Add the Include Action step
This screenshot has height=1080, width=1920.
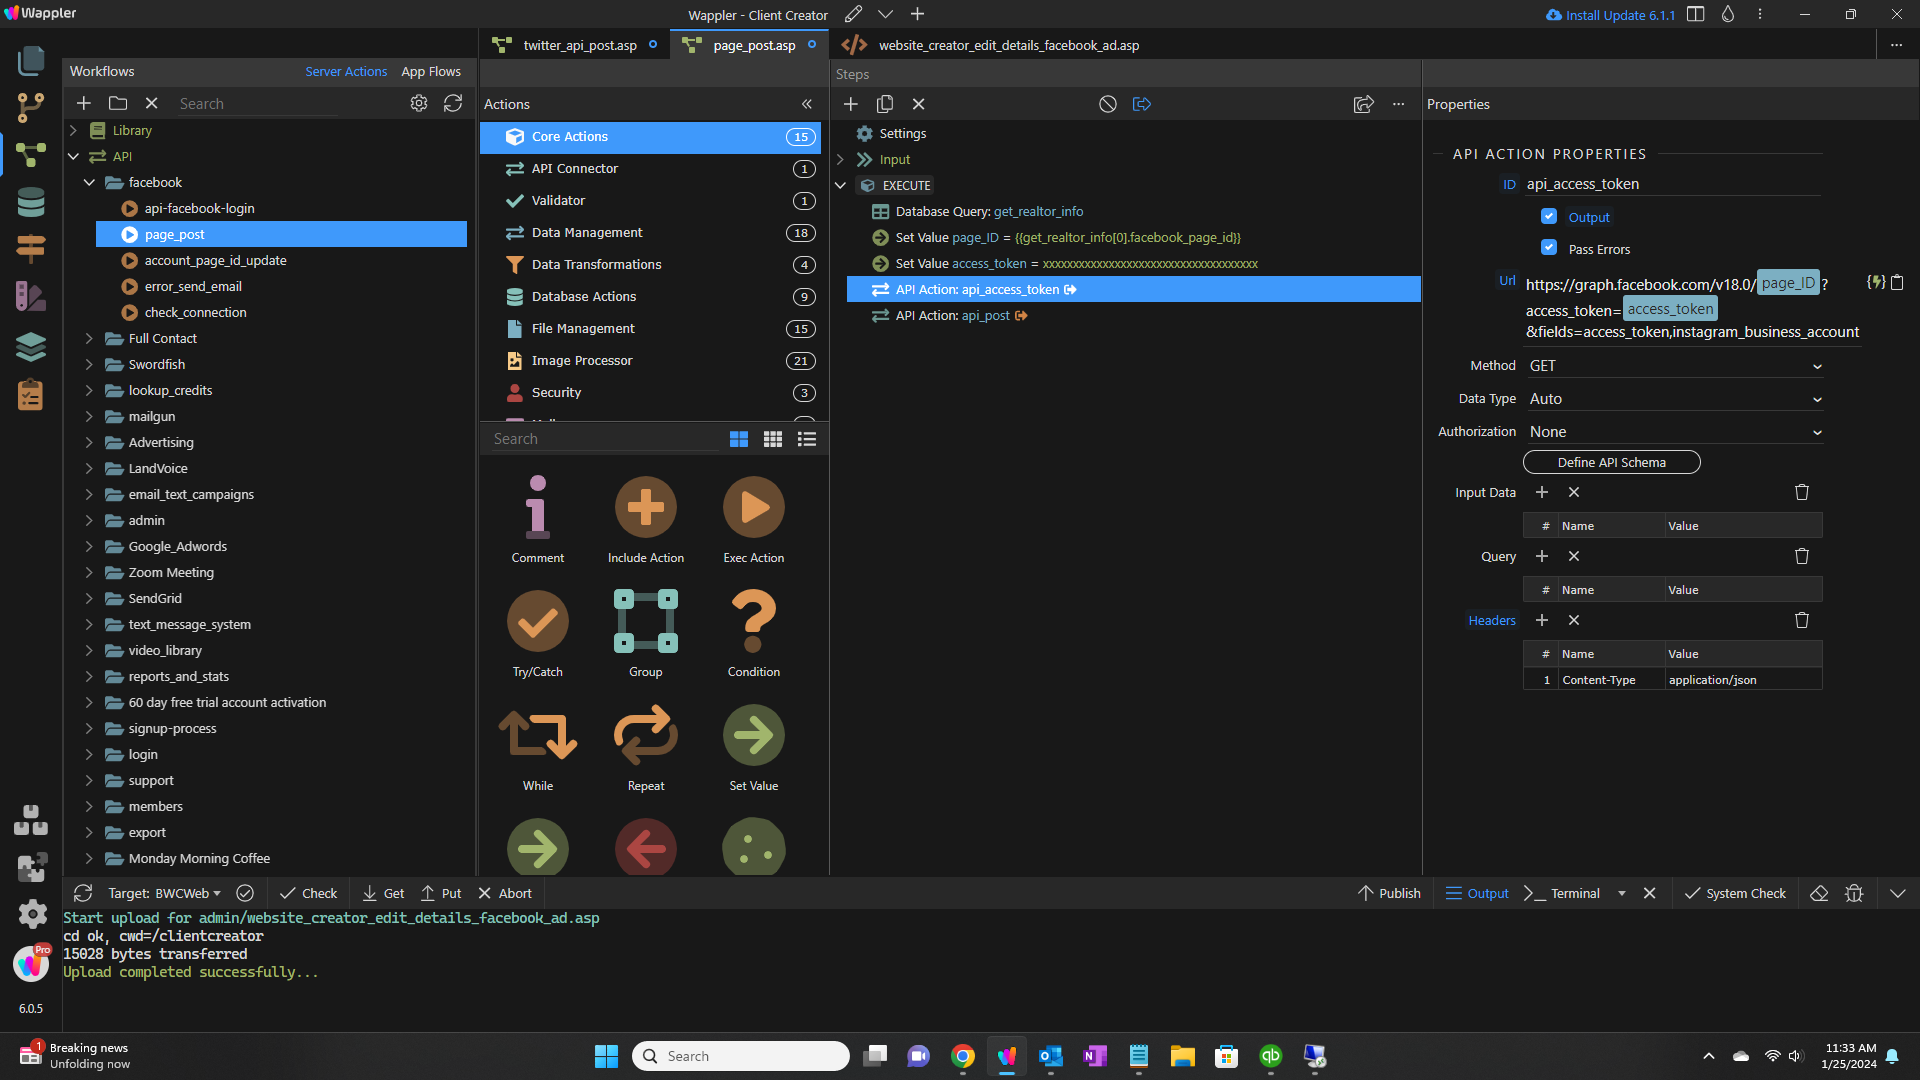click(x=646, y=519)
